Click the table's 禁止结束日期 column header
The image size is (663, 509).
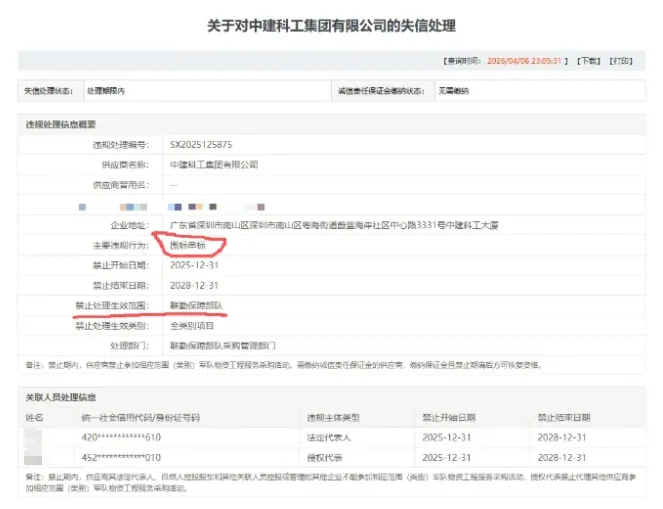[564, 418]
